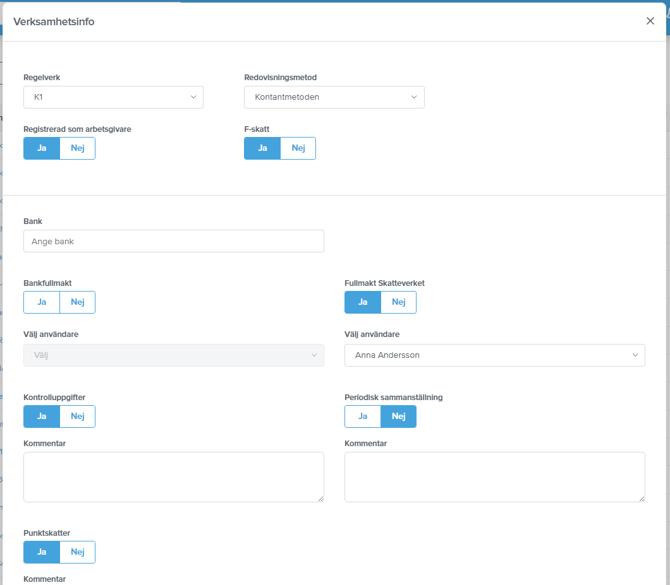The height and width of the screenshot is (585, 670).
Task: Expand the Redovisningsmetod dropdown
Action: pos(334,97)
